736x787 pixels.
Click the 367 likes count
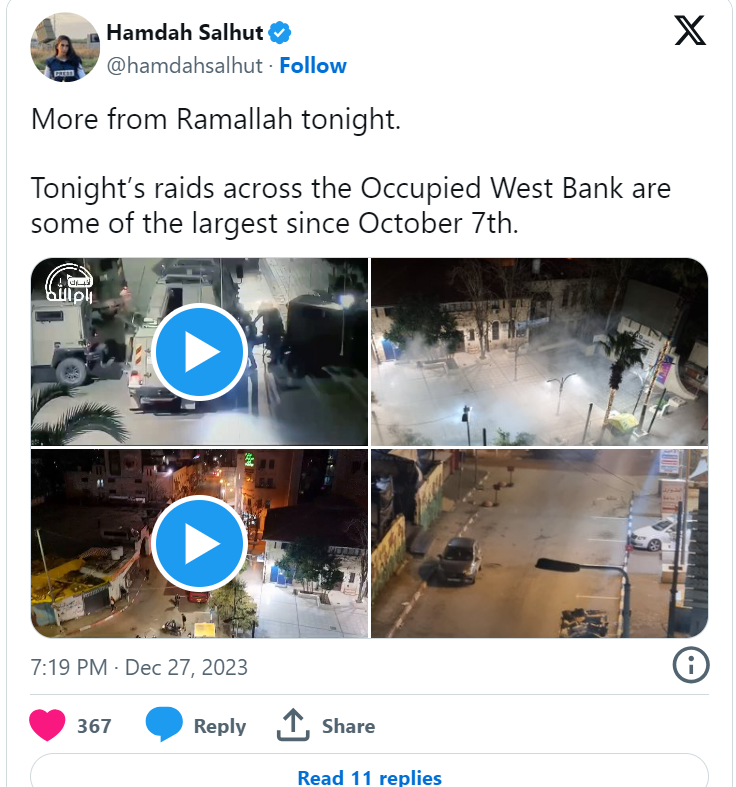pos(94,726)
